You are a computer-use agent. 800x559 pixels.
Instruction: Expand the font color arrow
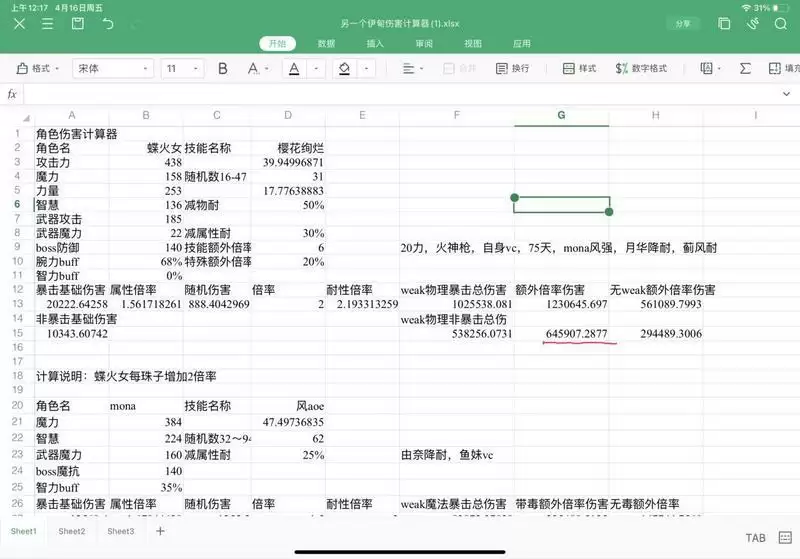pyautogui.click(x=316, y=68)
